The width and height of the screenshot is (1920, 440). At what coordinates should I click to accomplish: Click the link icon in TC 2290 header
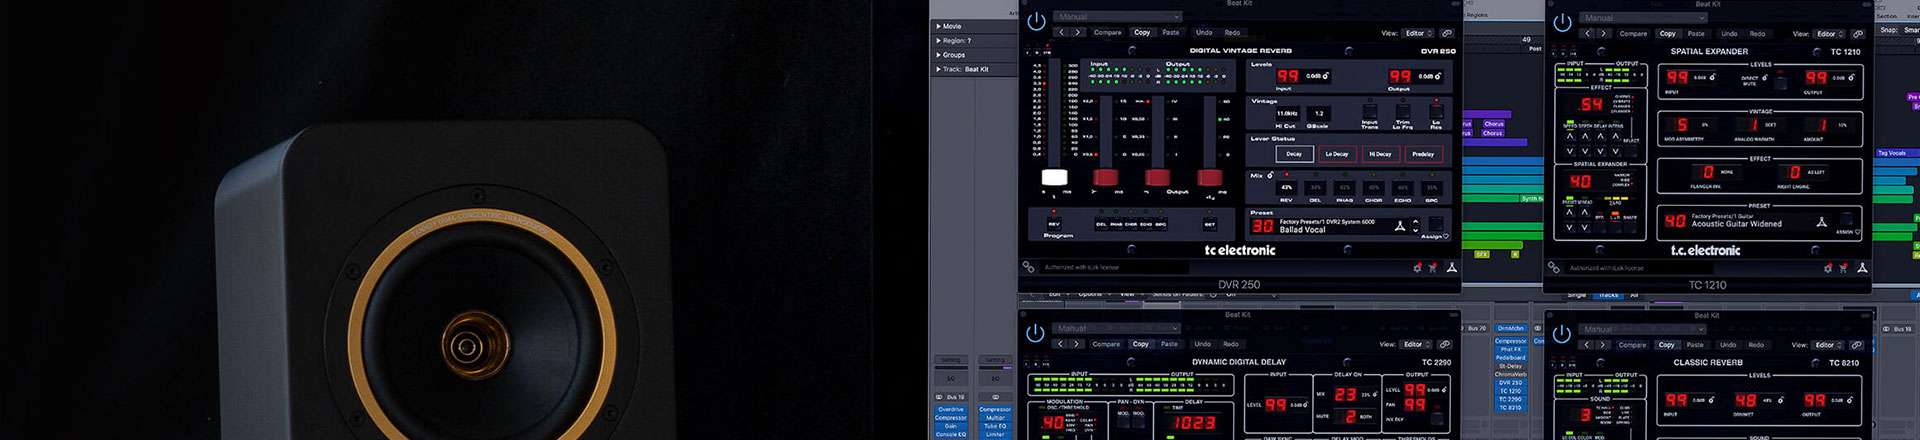[1445, 344]
